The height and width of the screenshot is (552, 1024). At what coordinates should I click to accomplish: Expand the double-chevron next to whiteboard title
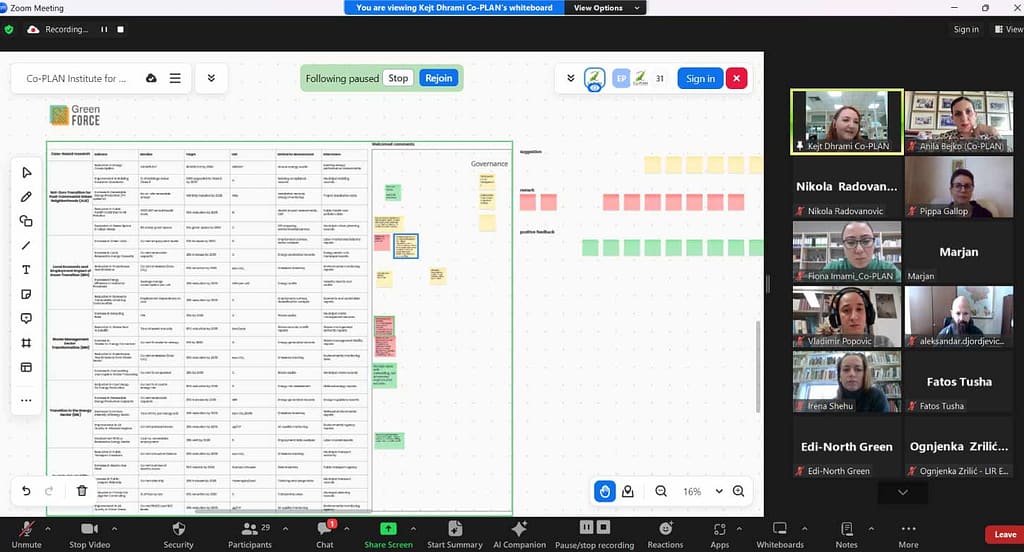click(x=211, y=78)
